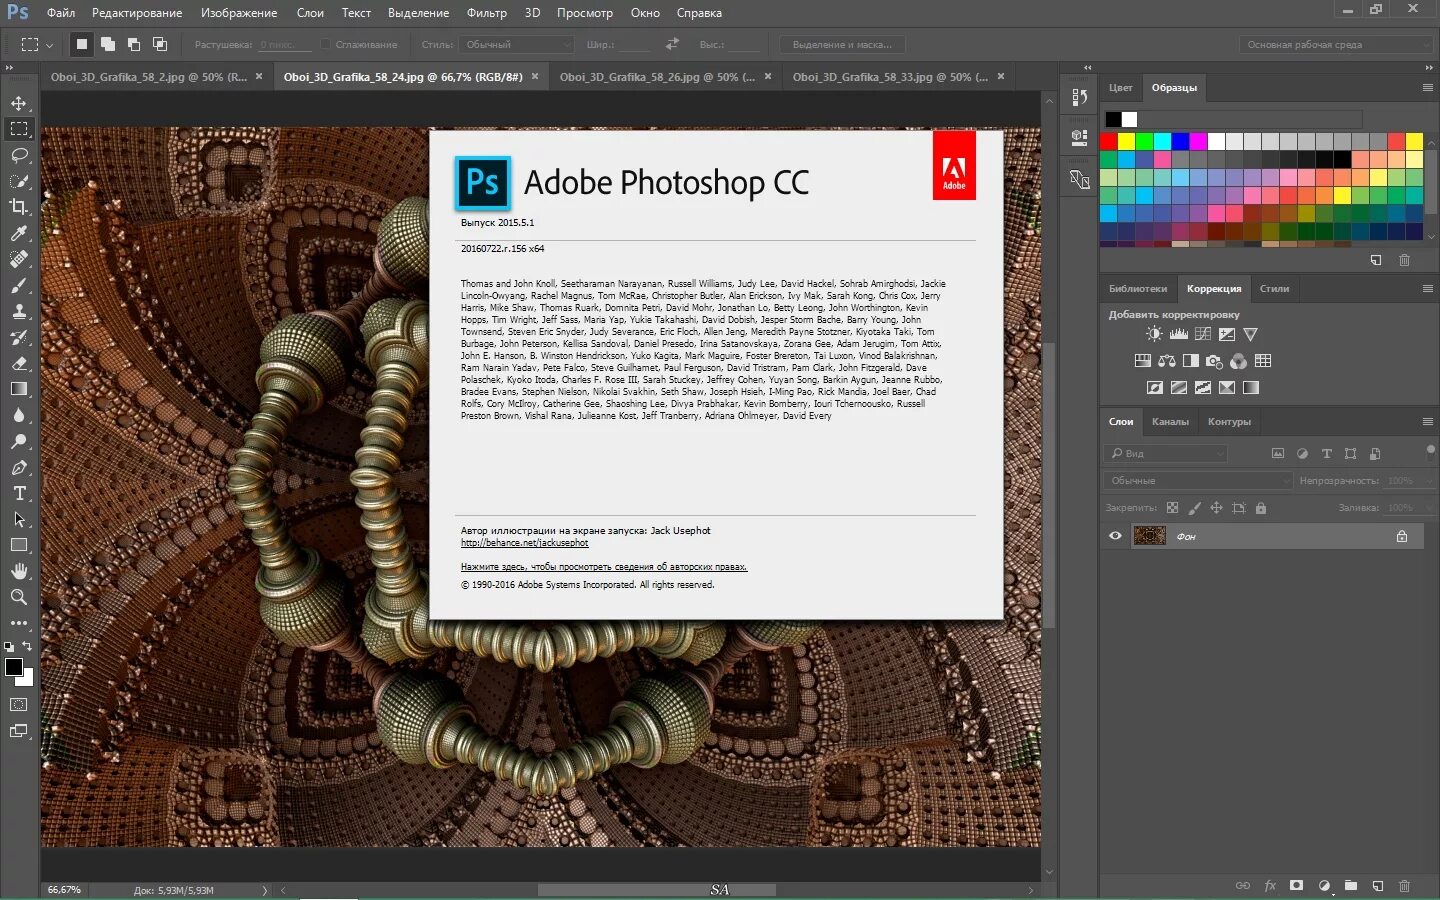Screen dimensions: 1440x900
Task: Select the Crop tool
Action: pyautogui.click(x=19, y=207)
